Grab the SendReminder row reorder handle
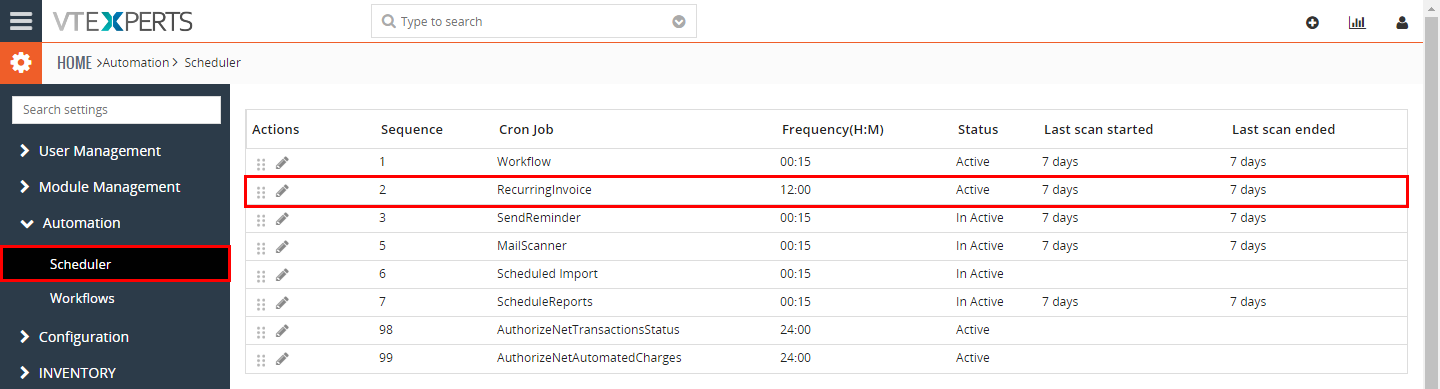Viewport: 1440px width, 389px height. [261, 220]
